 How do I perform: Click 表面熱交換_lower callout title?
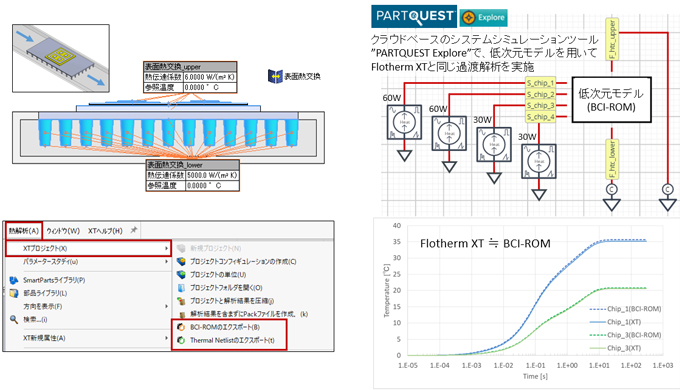pyautogui.click(x=192, y=165)
